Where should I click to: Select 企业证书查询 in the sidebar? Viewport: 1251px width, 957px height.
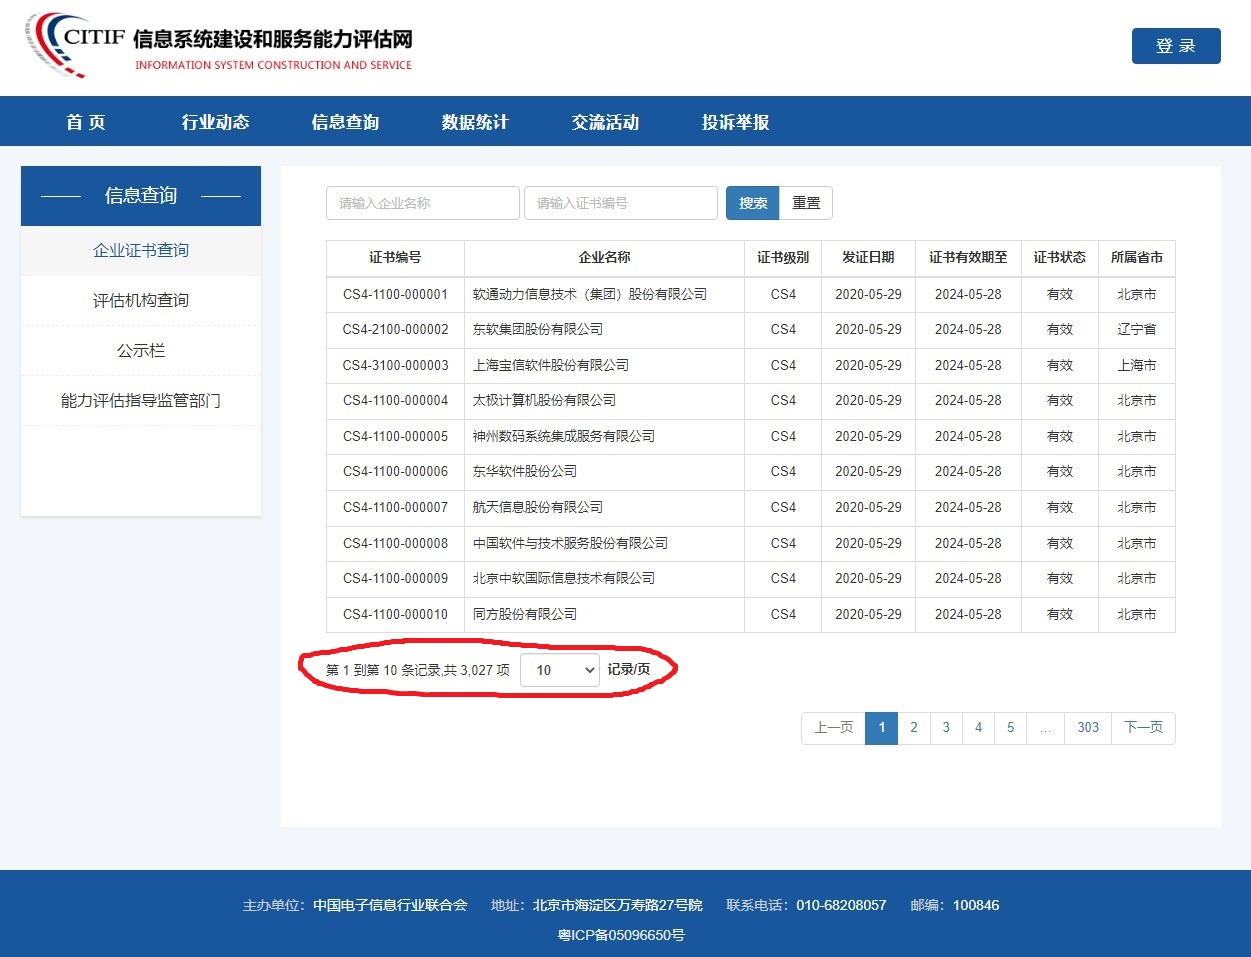(x=141, y=251)
